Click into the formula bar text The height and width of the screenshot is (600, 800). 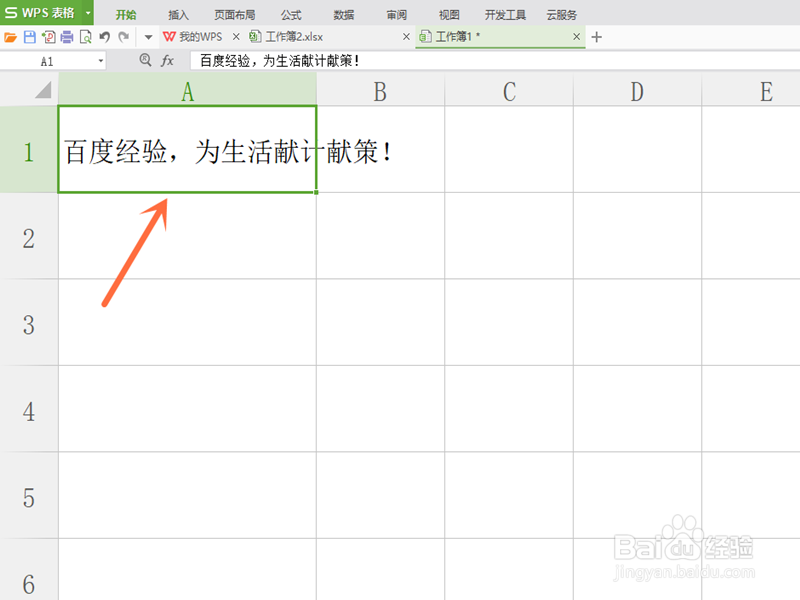(x=495, y=61)
